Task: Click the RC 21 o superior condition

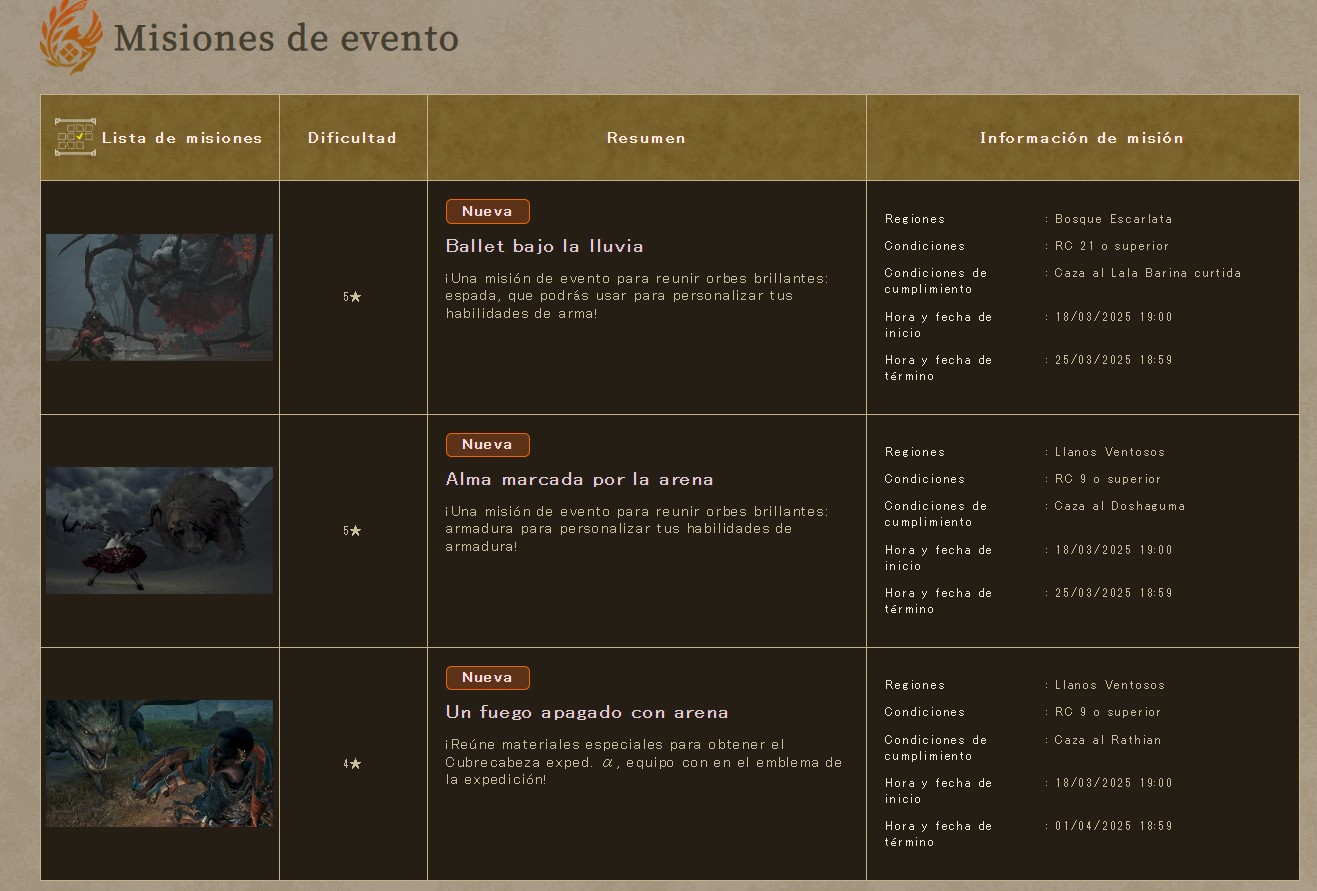Action: tap(1112, 246)
